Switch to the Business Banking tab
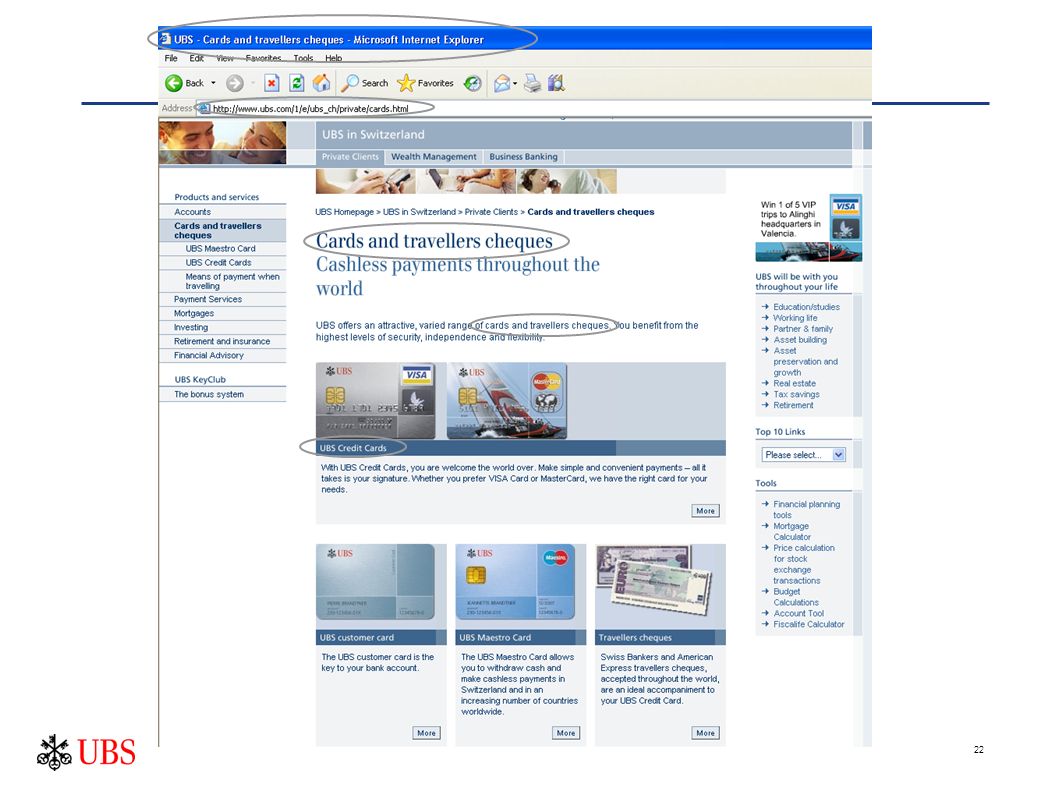Viewport: 1056px width, 792px height. 523,157
